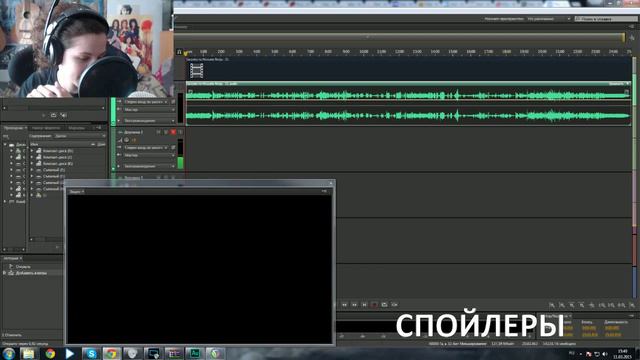Open the Мастер output dropdown on Дорожка 2
Image resolution: width=640 pixels, height=360 pixels.
click(x=149, y=155)
